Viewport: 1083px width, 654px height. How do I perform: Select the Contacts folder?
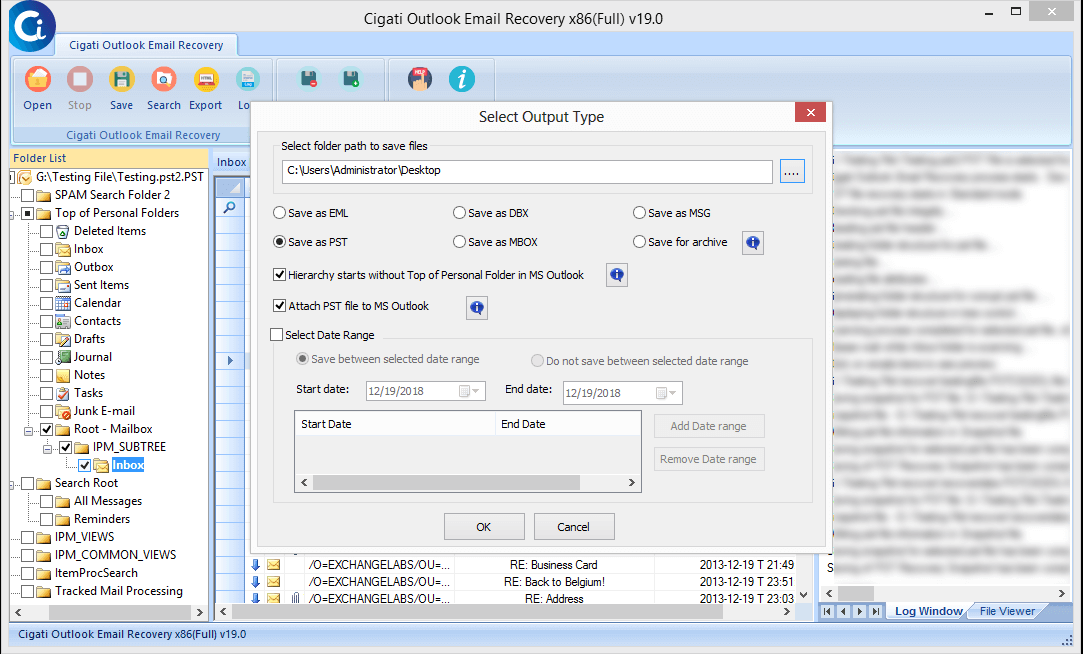coord(97,320)
